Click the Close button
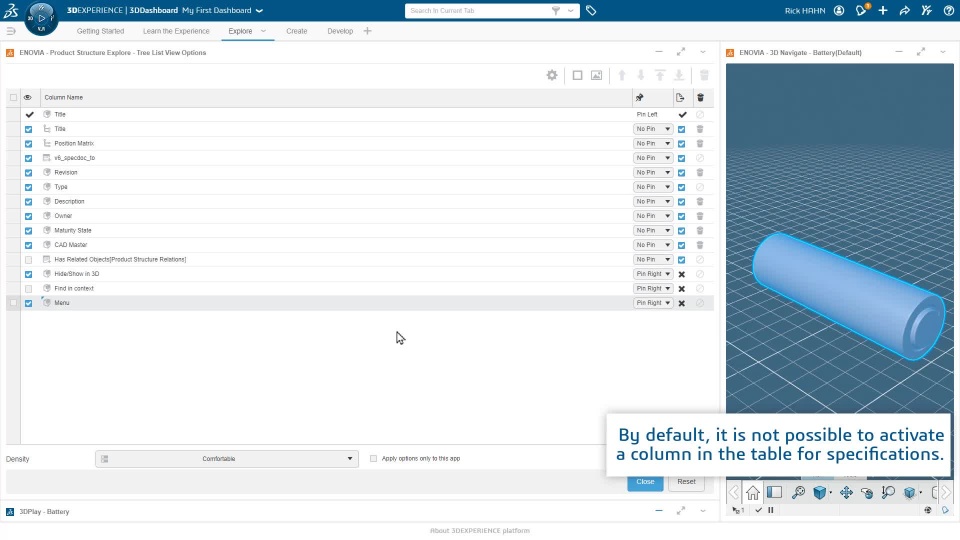The width and height of the screenshot is (960, 540). pyautogui.click(x=645, y=482)
